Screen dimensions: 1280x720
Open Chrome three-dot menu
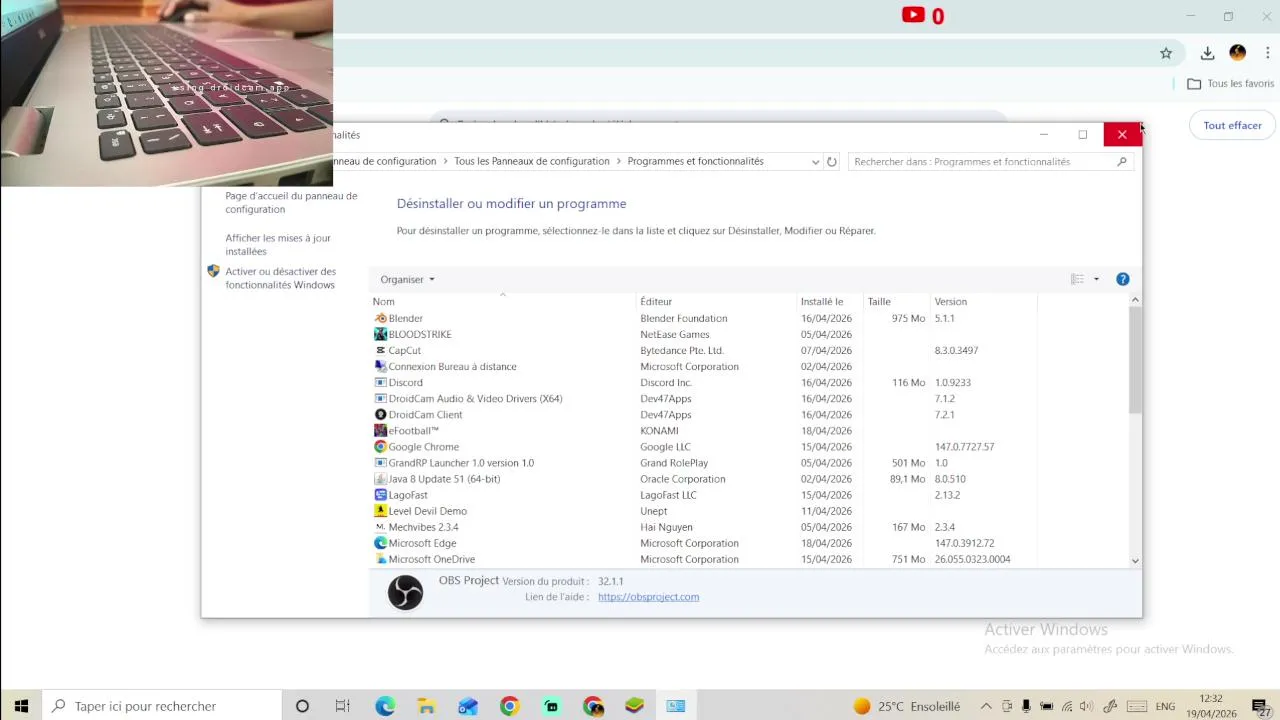click(x=1267, y=53)
